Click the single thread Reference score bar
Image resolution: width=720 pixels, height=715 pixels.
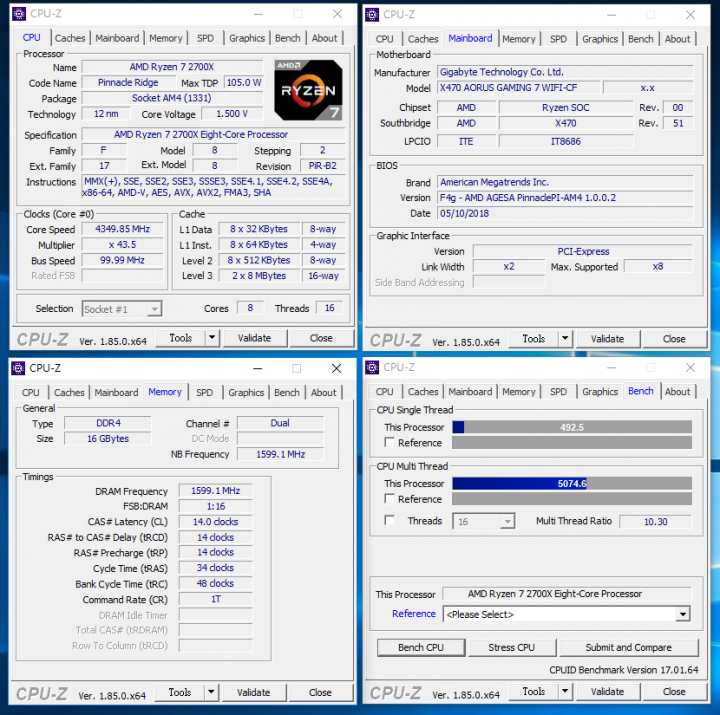pyautogui.click(x=572, y=442)
